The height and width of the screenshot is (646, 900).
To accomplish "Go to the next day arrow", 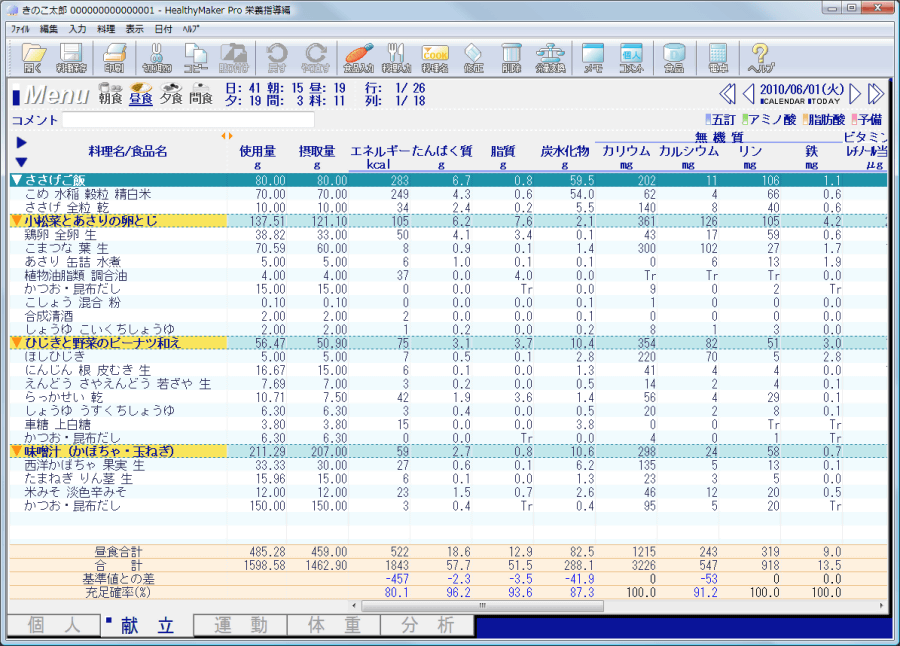I will [x=855, y=94].
